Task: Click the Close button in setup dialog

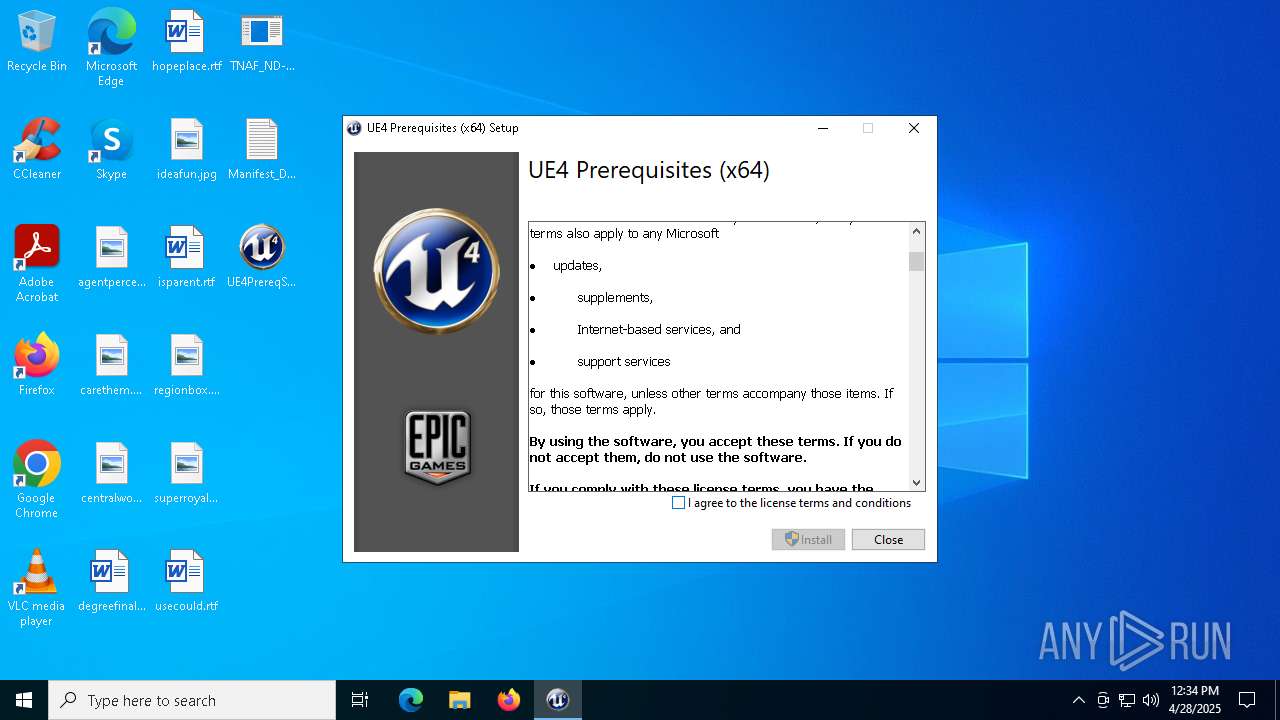Action: tap(888, 539)
